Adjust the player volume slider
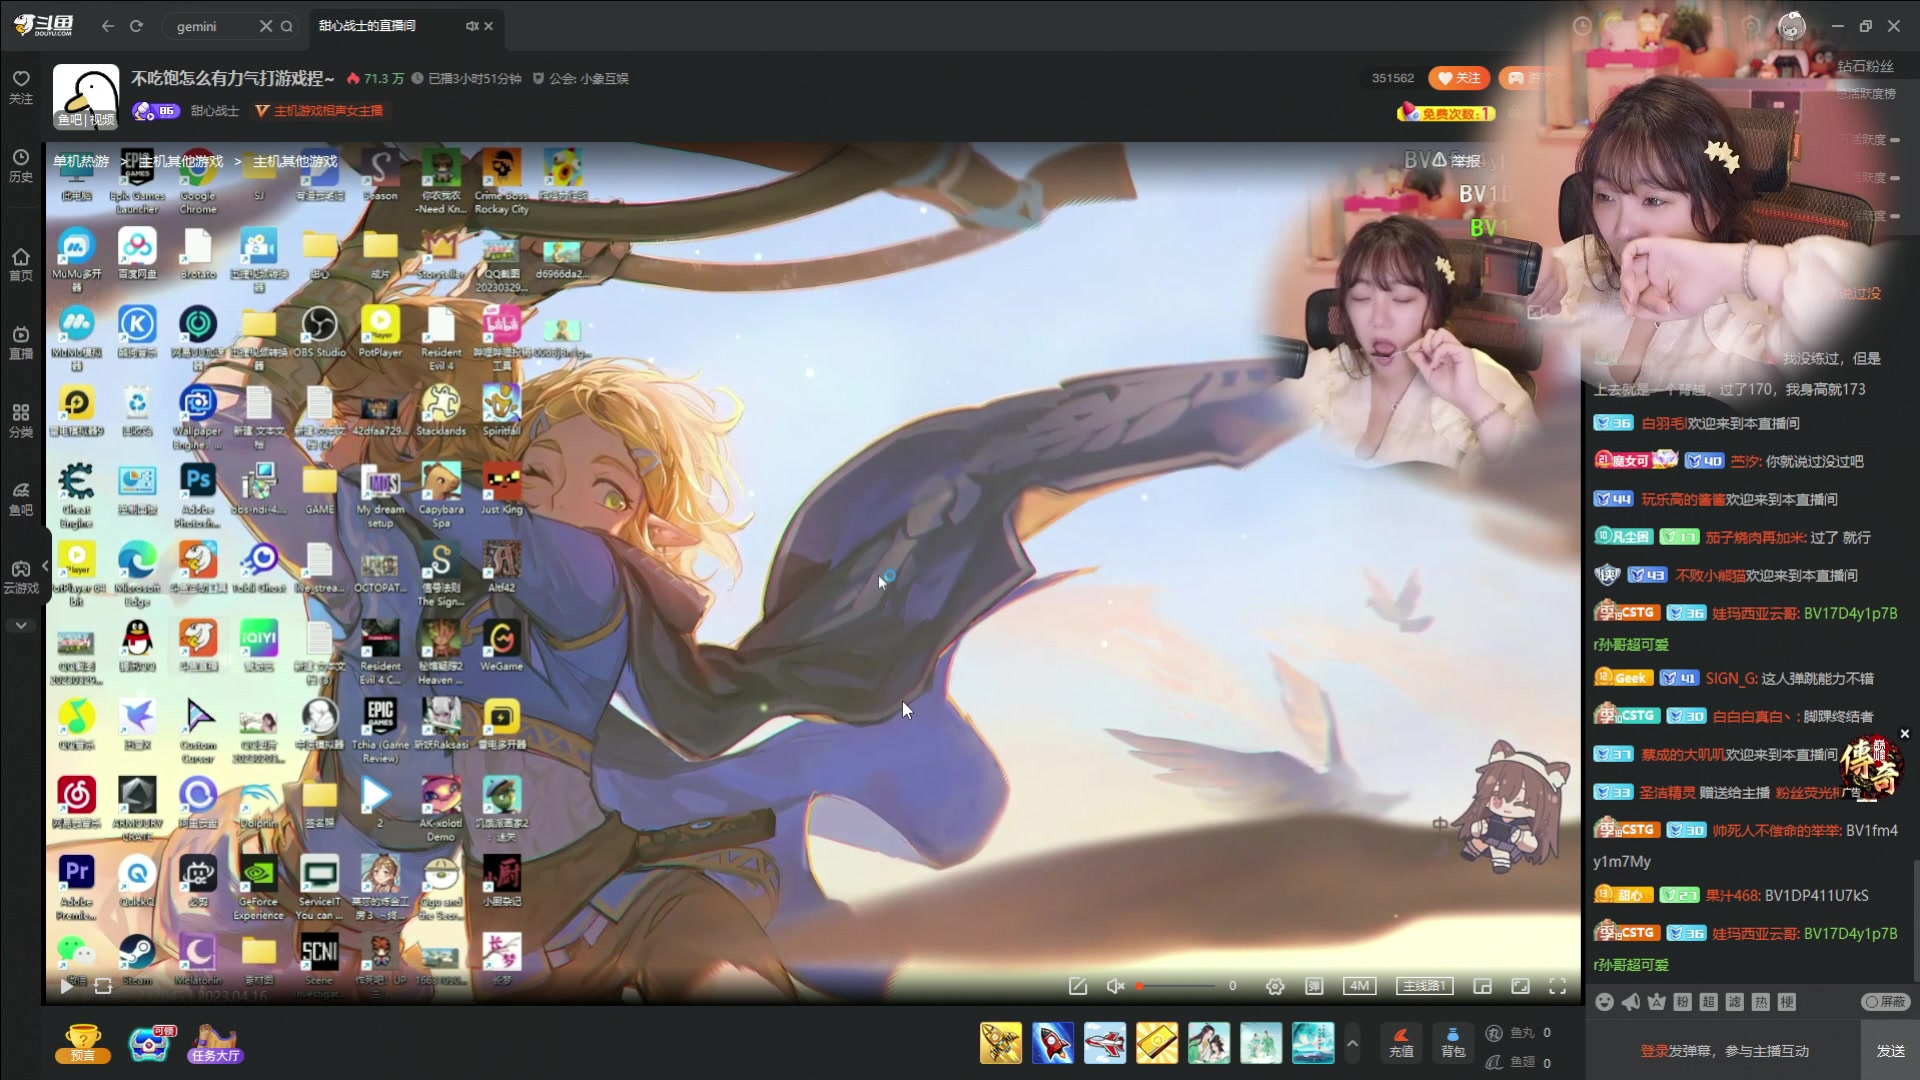This screenshot has width=1920, height=1080. pyautogui.click(x=1177, y=986)
